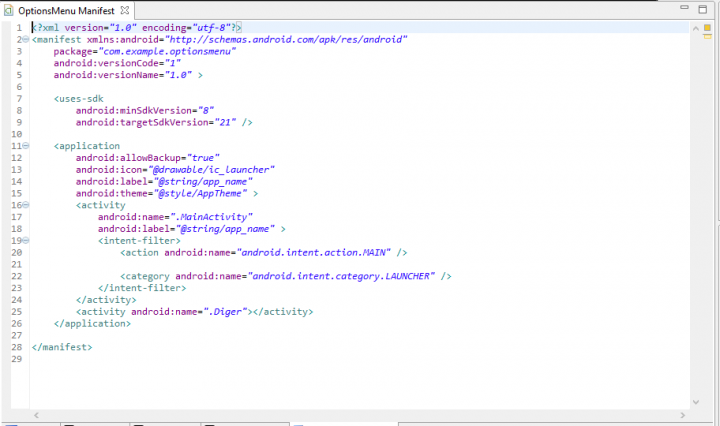Screen dimensions: 720x426
Task: Click the vertical scrollbar up arrow
Action: pyautogui.click(x=696, y=28)
